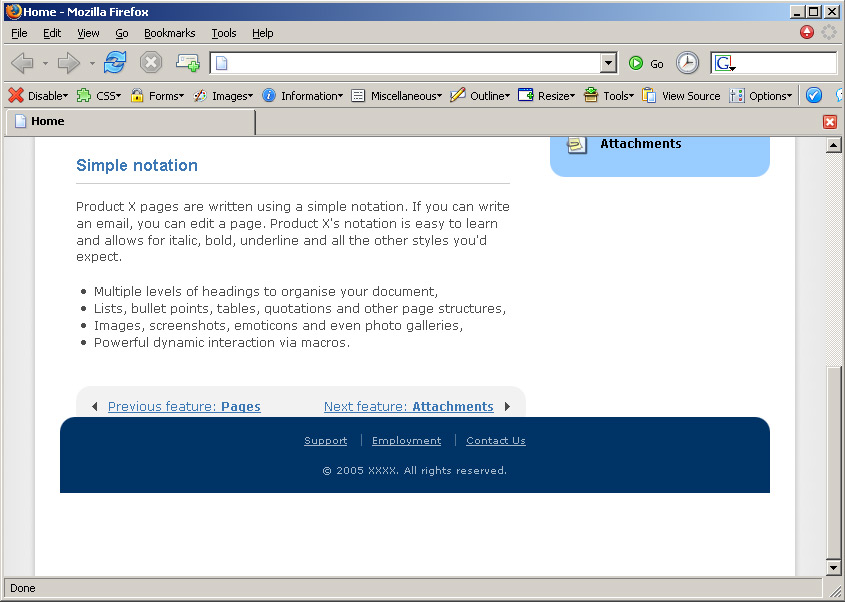Click the Previous feature: Pages link

[184, 406]
